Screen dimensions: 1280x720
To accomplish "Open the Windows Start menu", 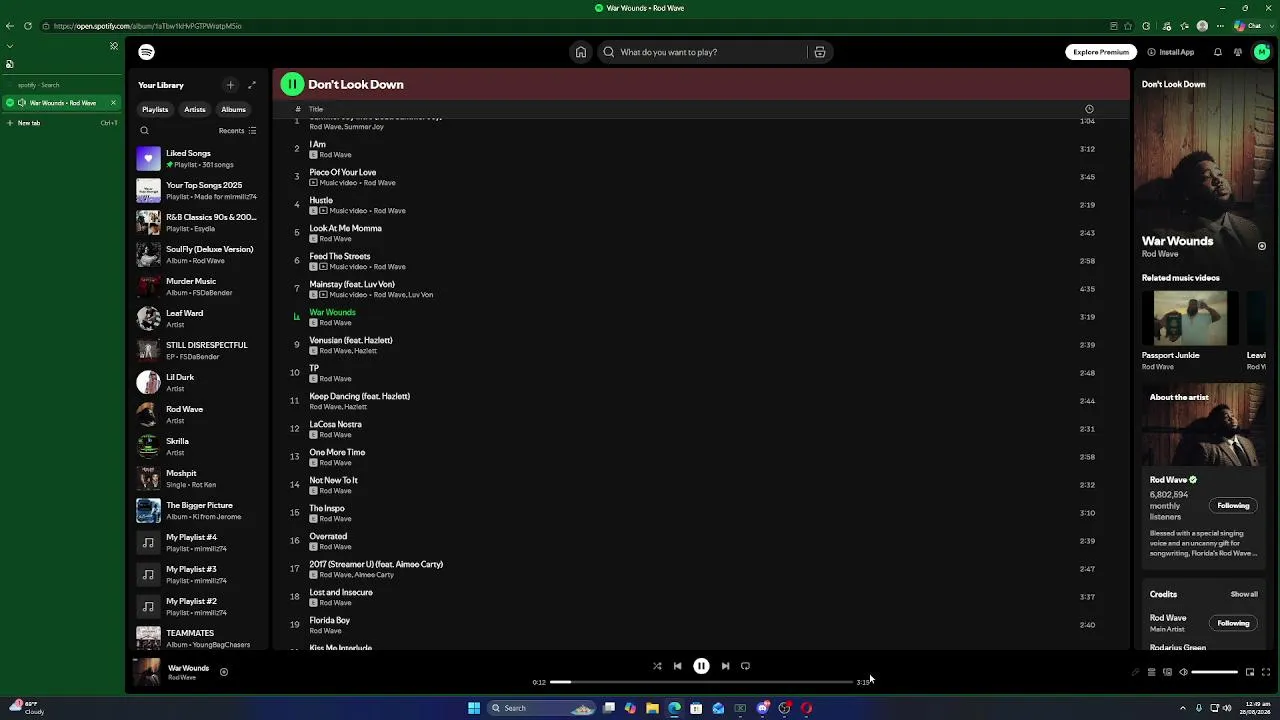I will [x=474, y=708].
